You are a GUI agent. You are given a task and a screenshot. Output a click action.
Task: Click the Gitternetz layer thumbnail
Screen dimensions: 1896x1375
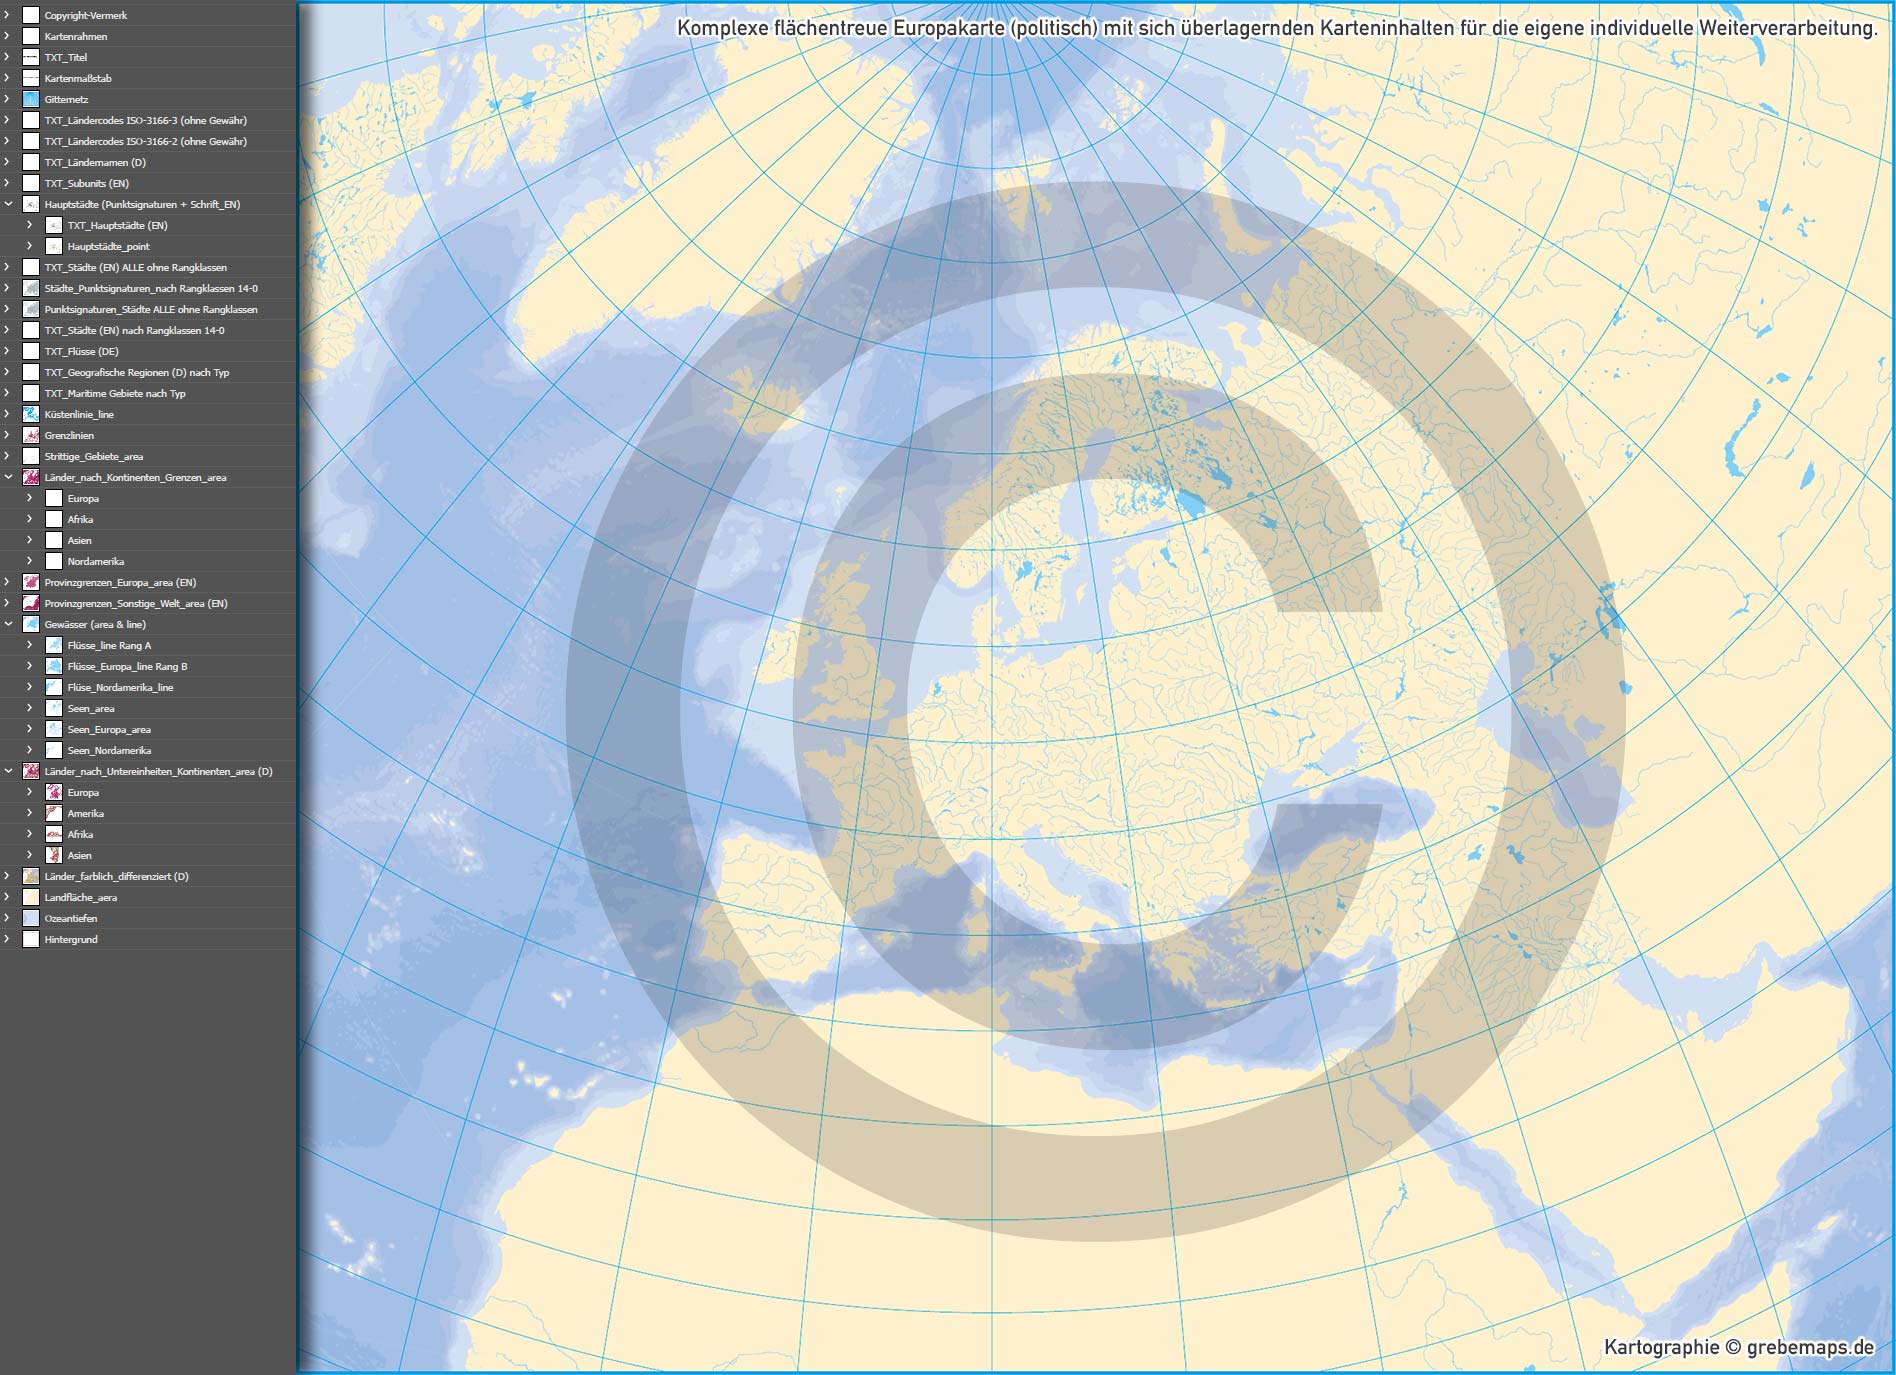click(30, 99)
